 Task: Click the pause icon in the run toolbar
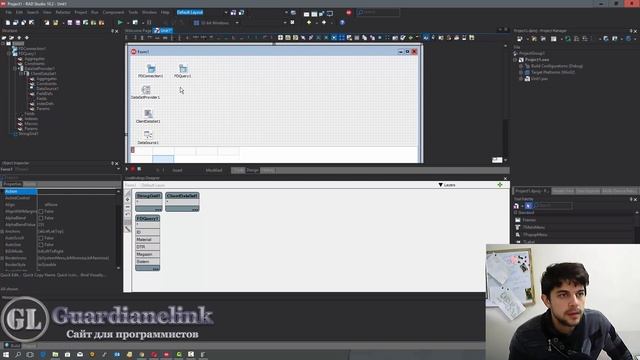(x=149, y=22)
